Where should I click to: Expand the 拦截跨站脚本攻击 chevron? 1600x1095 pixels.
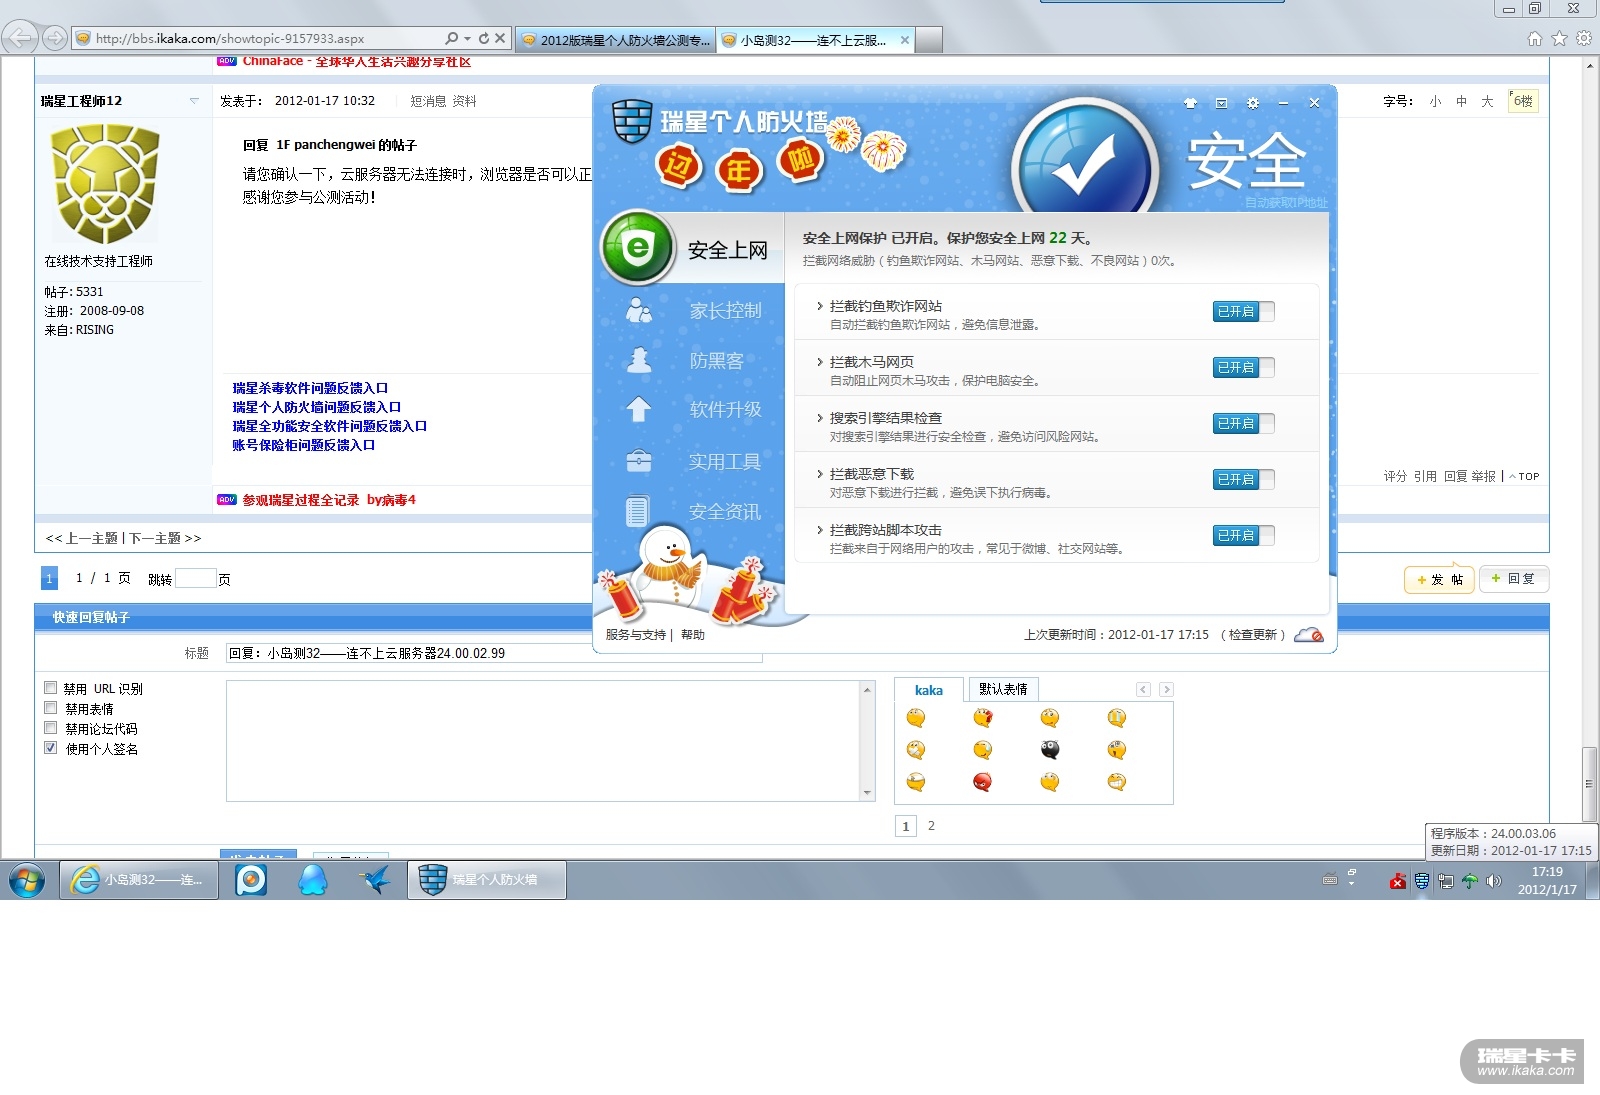coord(820,530)
